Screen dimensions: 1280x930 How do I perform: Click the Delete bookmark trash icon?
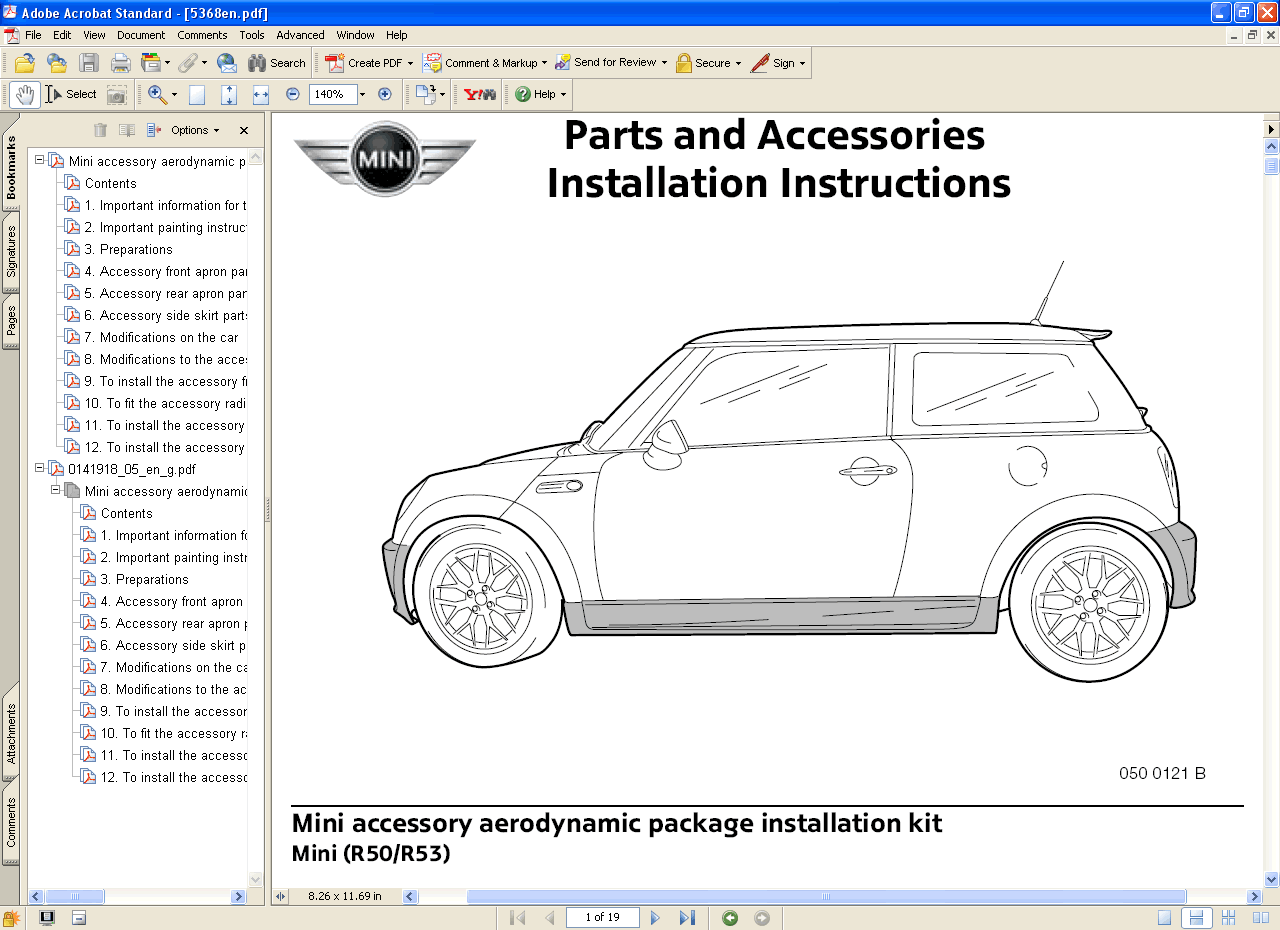pos(100,130)
